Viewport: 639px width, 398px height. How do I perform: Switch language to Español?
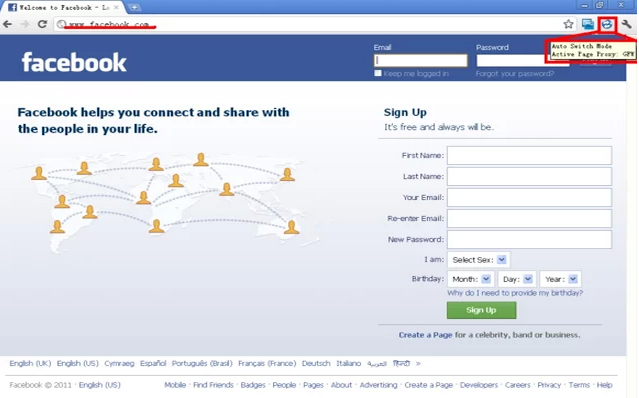click(x=153, y=363)
